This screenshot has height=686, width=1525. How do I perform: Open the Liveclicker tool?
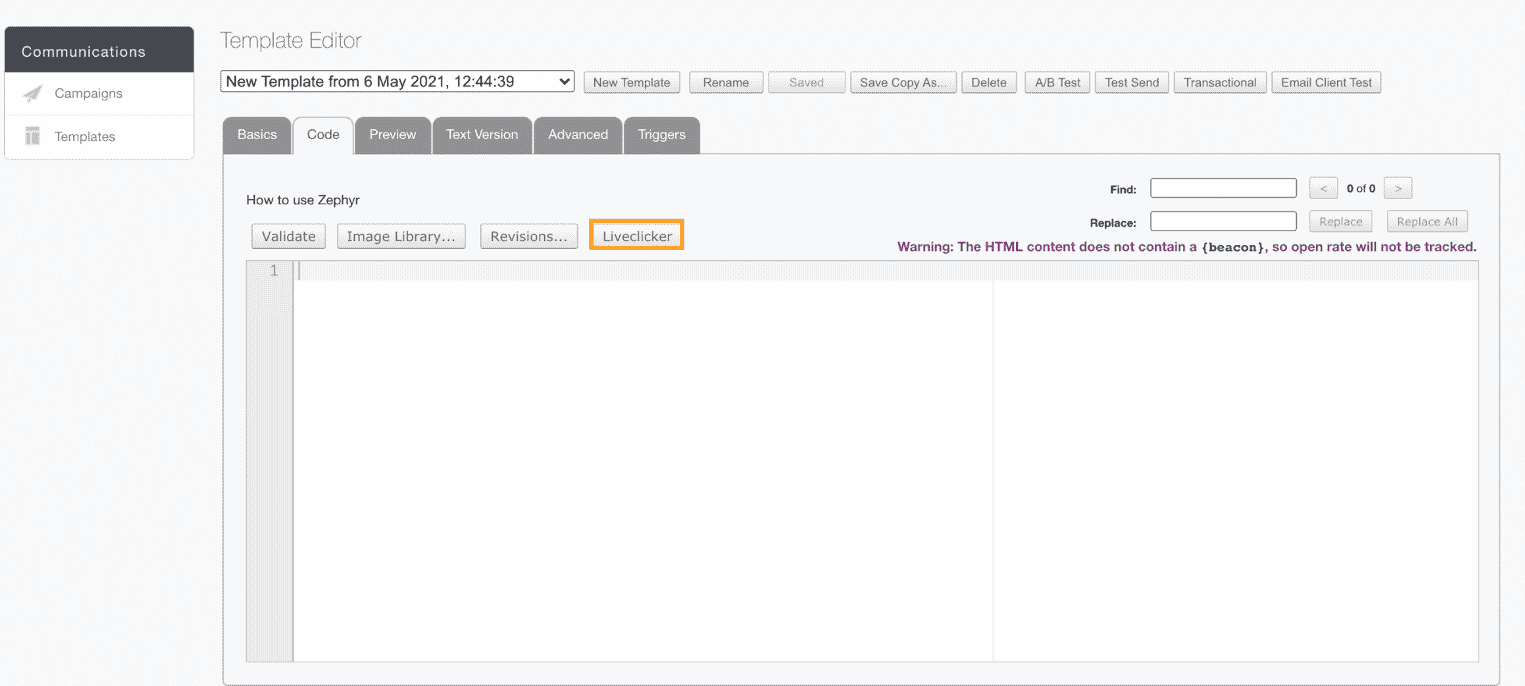pos(636,235)
